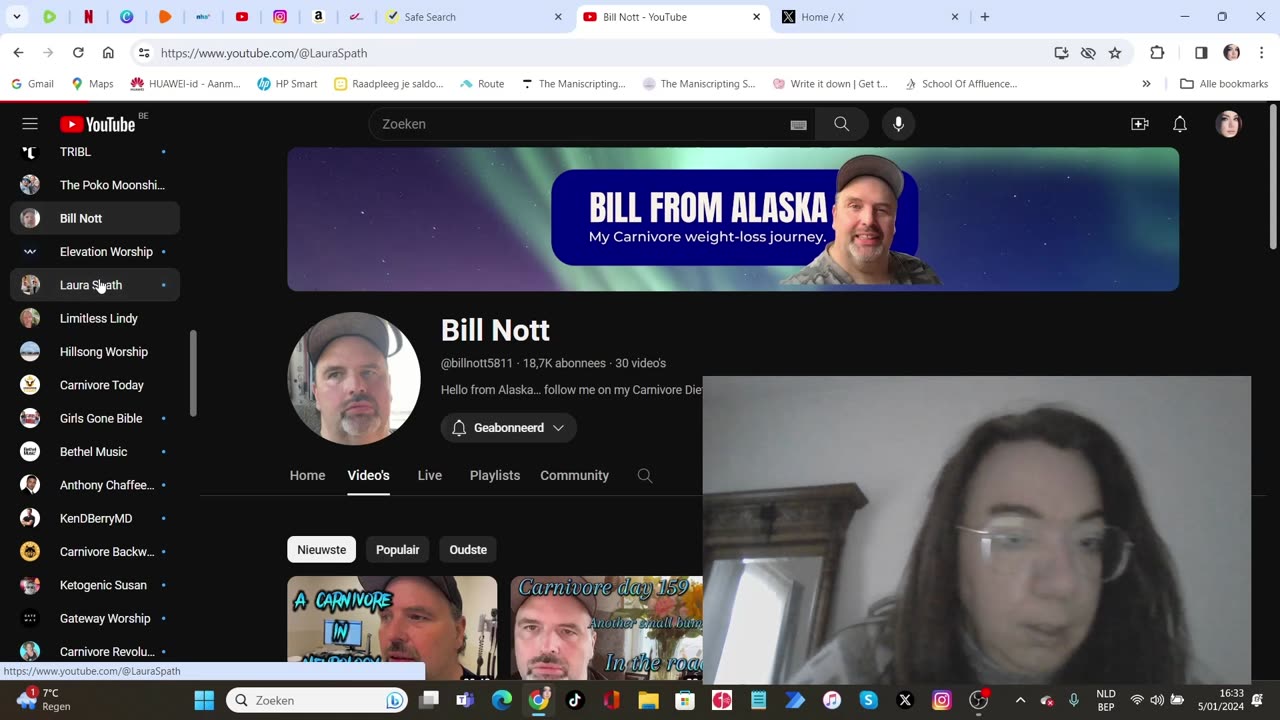Switch to the pinned Amazon tab
The height and width of the screenshot is (720, 1280).
click(x=318, y=17)
